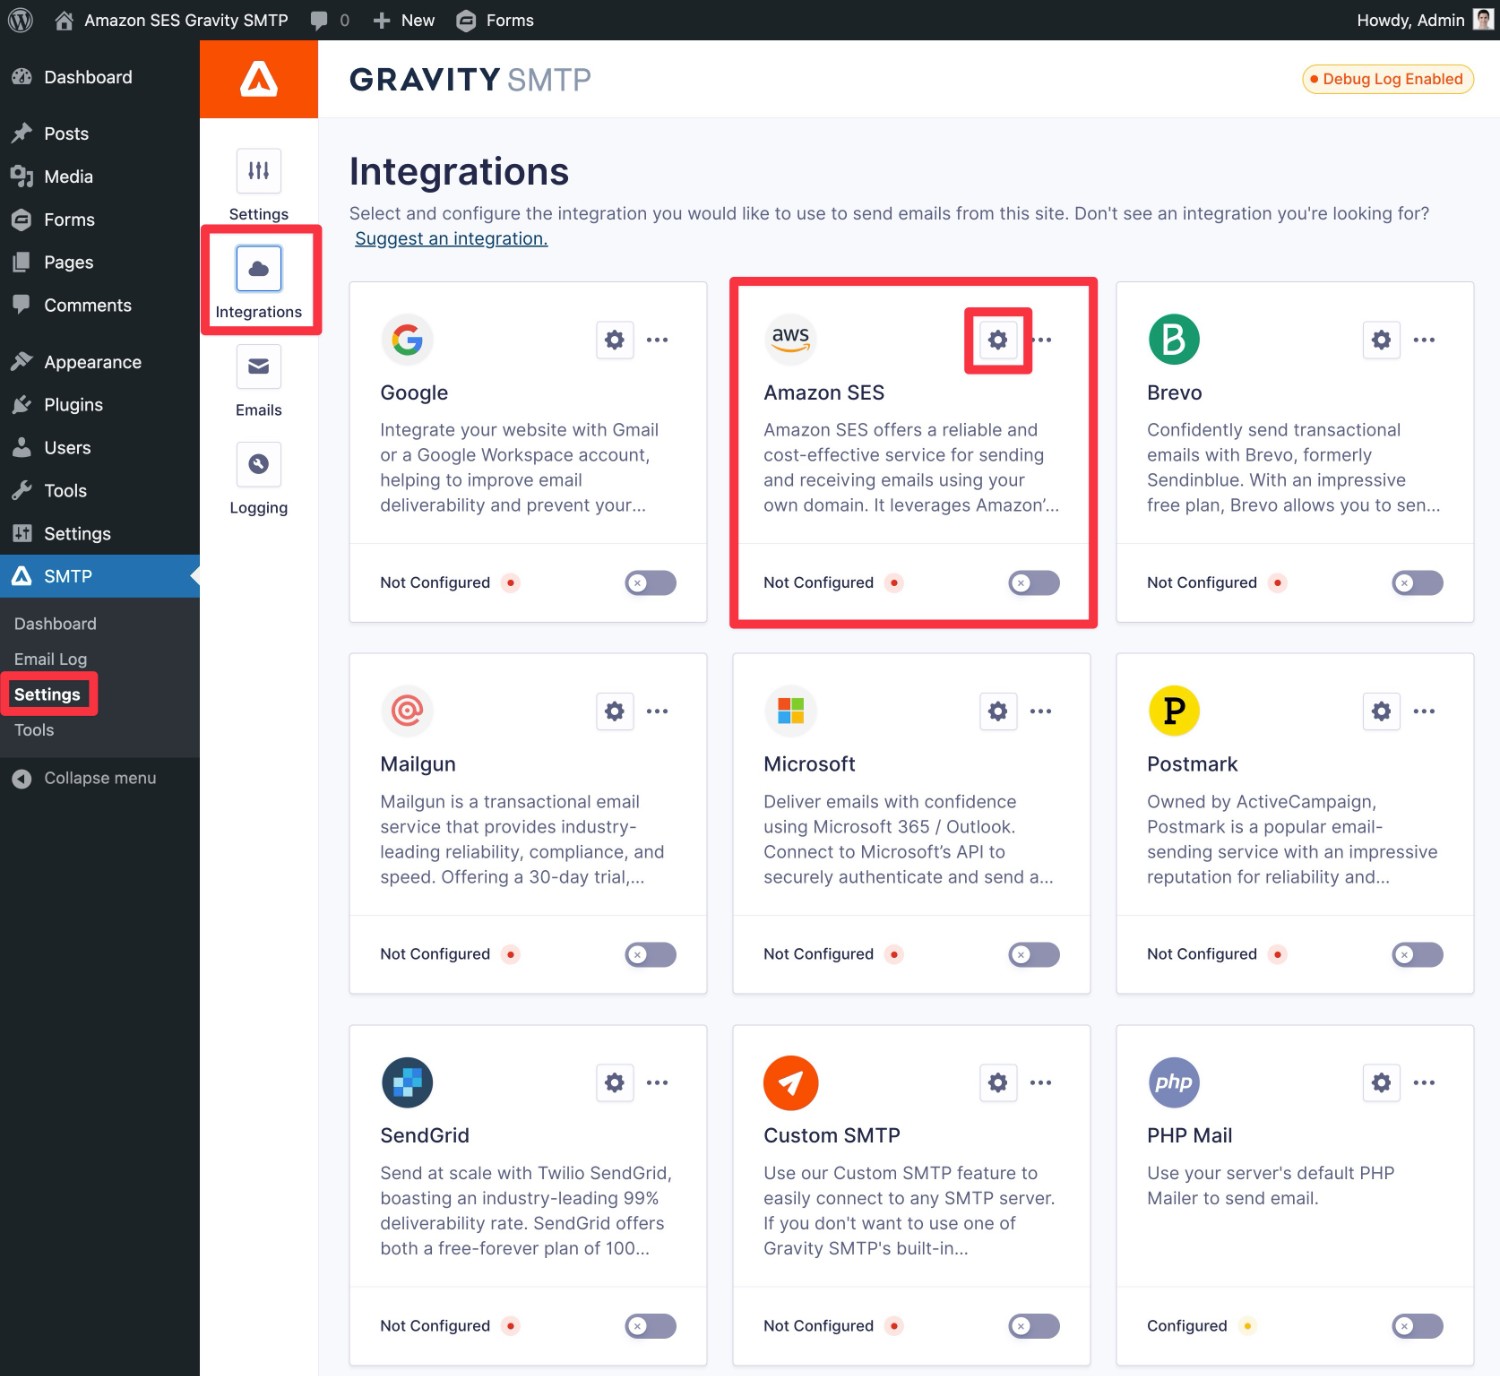
Task: Enable the Mailgun integration toggle
Action: pyautogui.click(x=651, y=955)
